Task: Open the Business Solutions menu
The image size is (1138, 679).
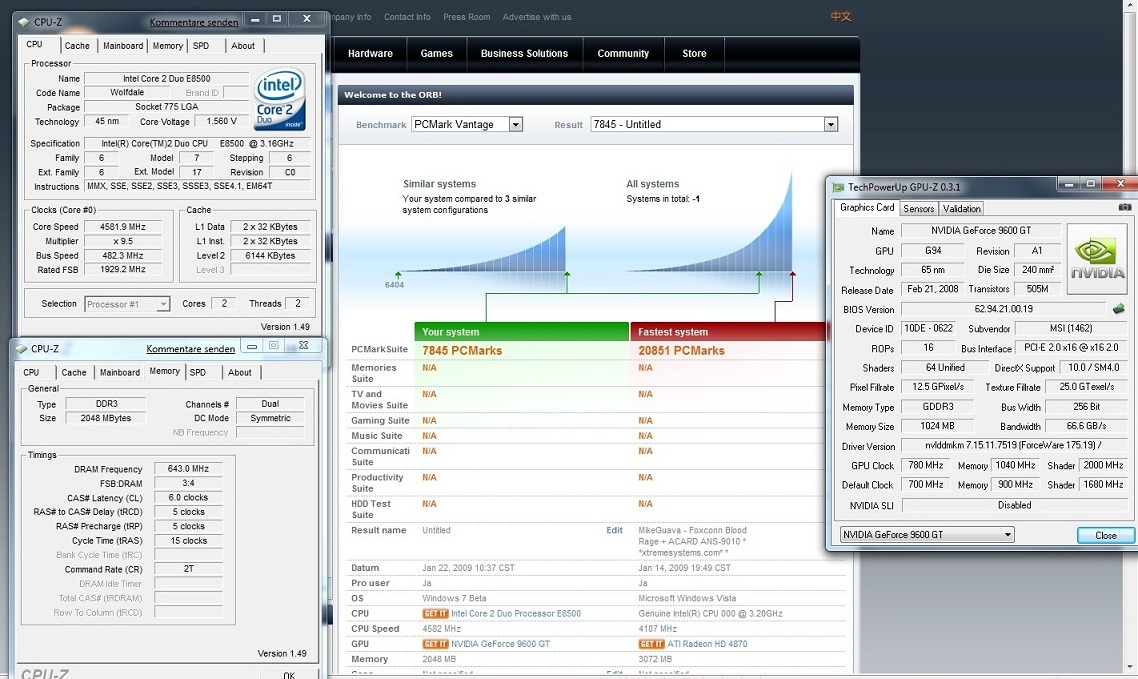Action: 524,54
